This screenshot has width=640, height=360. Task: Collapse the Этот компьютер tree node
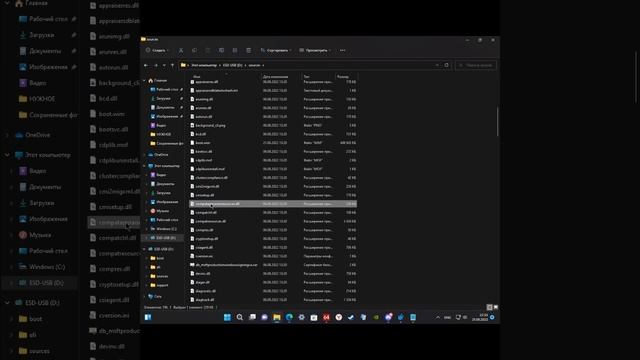point(144,166)
